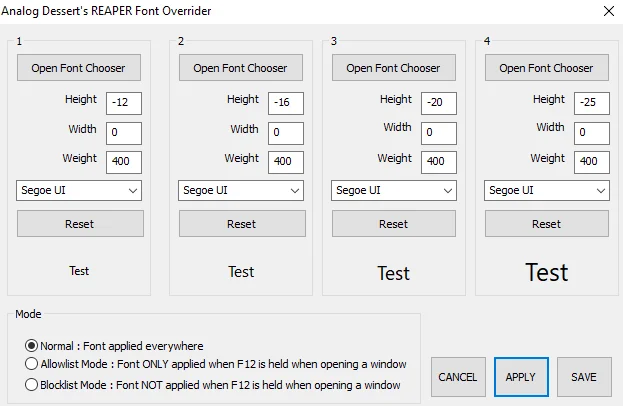Open Font Chooser in group 1

pyautogui.click(x=79, y=68)
